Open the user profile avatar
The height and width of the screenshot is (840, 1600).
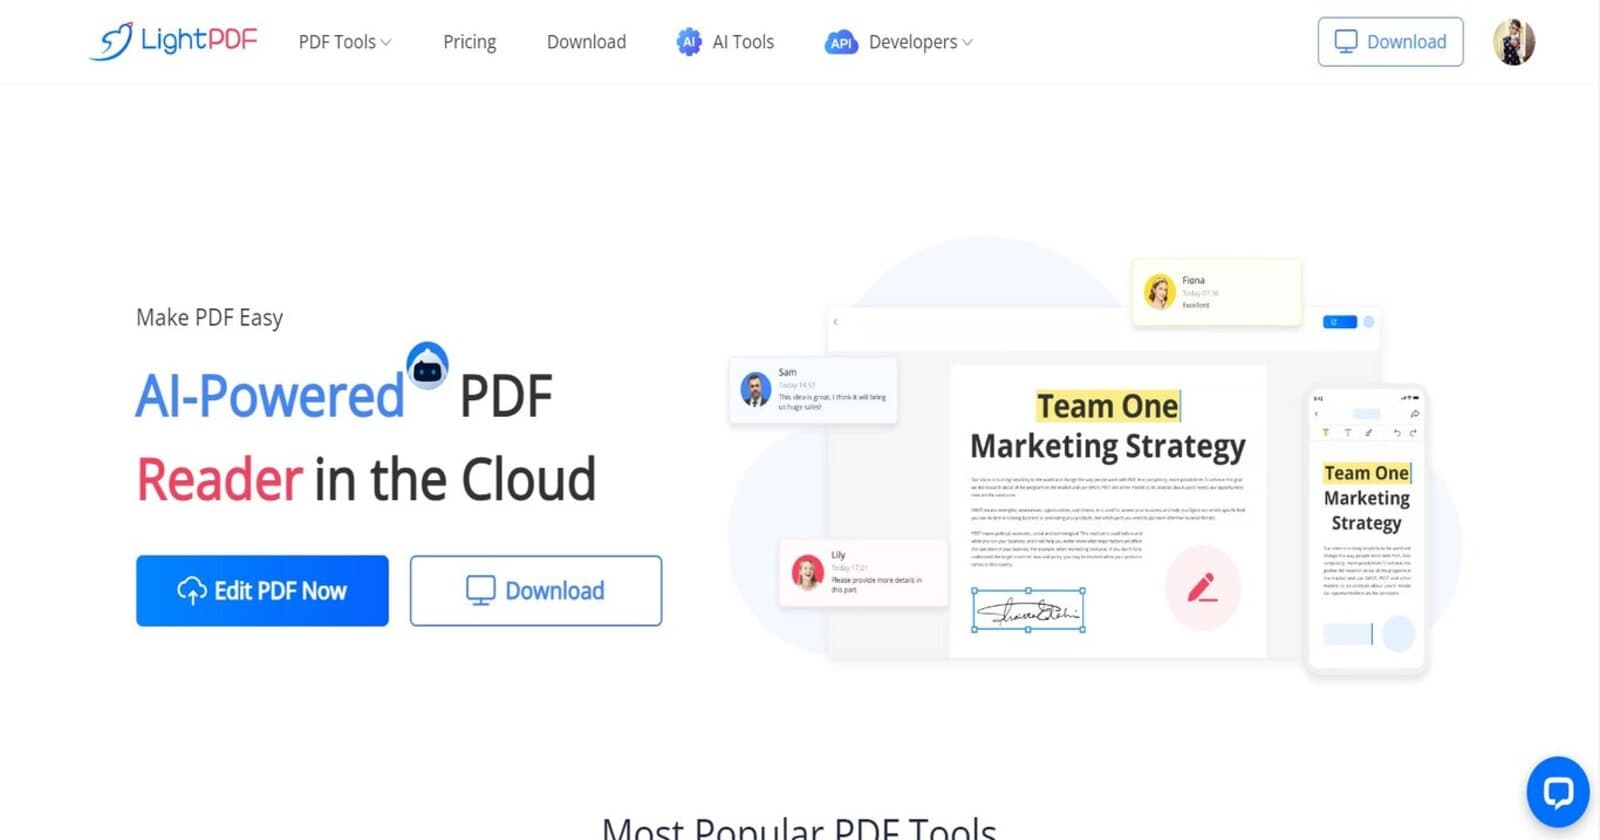pos(1514,42)
